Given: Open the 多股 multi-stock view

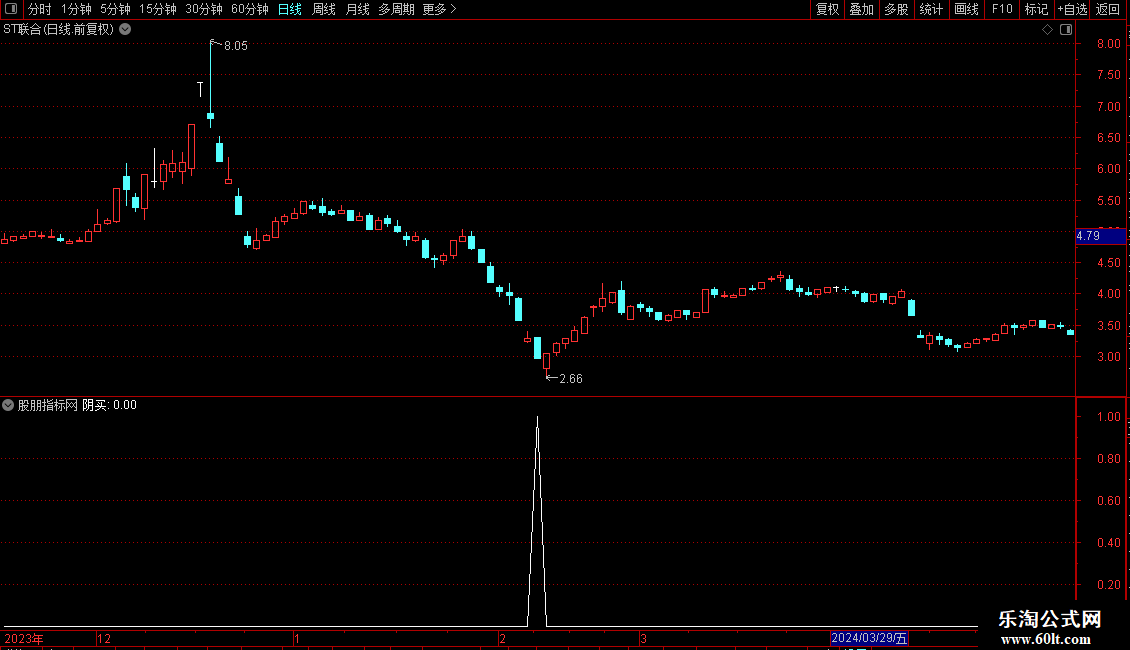Looking at the screenshot, I should (897, 9).
